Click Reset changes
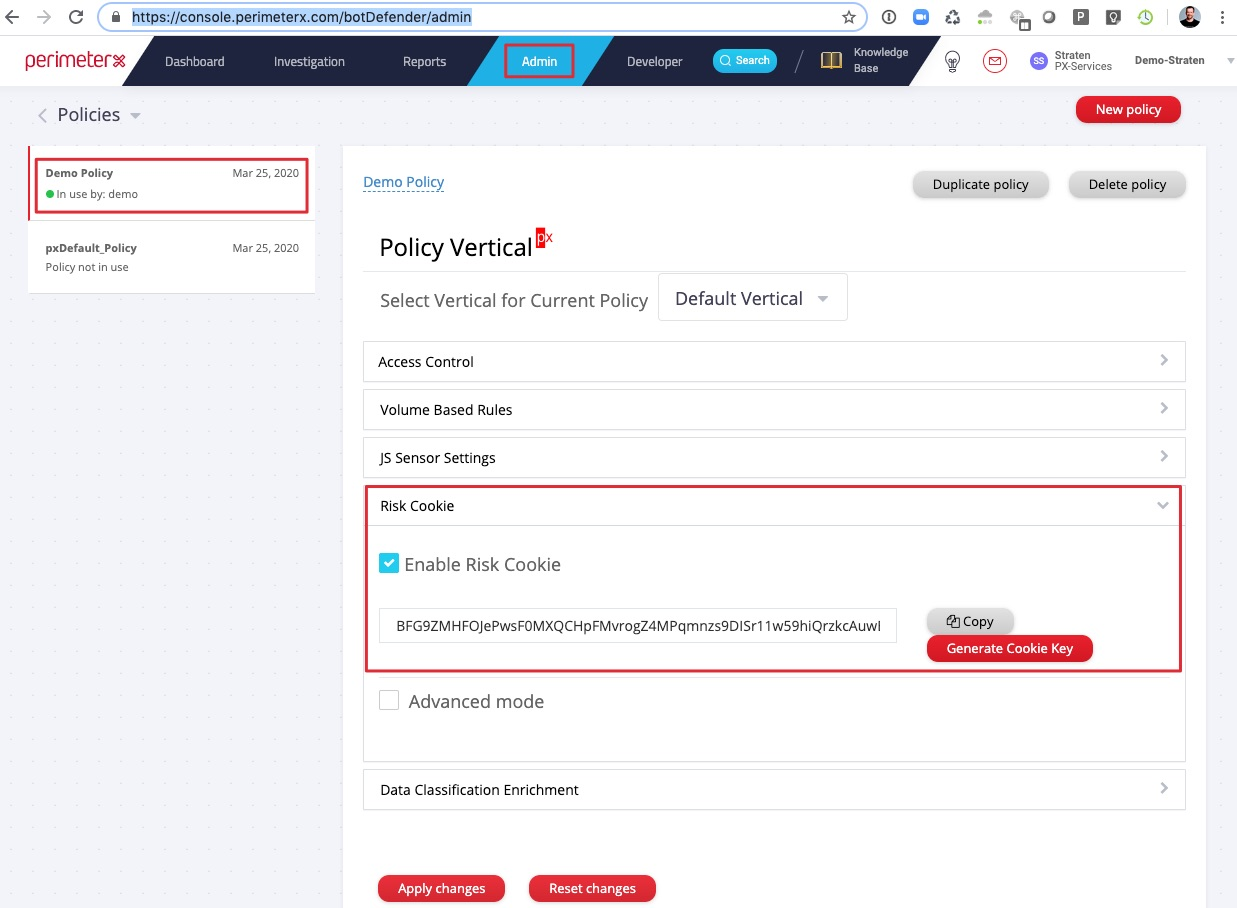1237x908 pixels. click(592, 888)
